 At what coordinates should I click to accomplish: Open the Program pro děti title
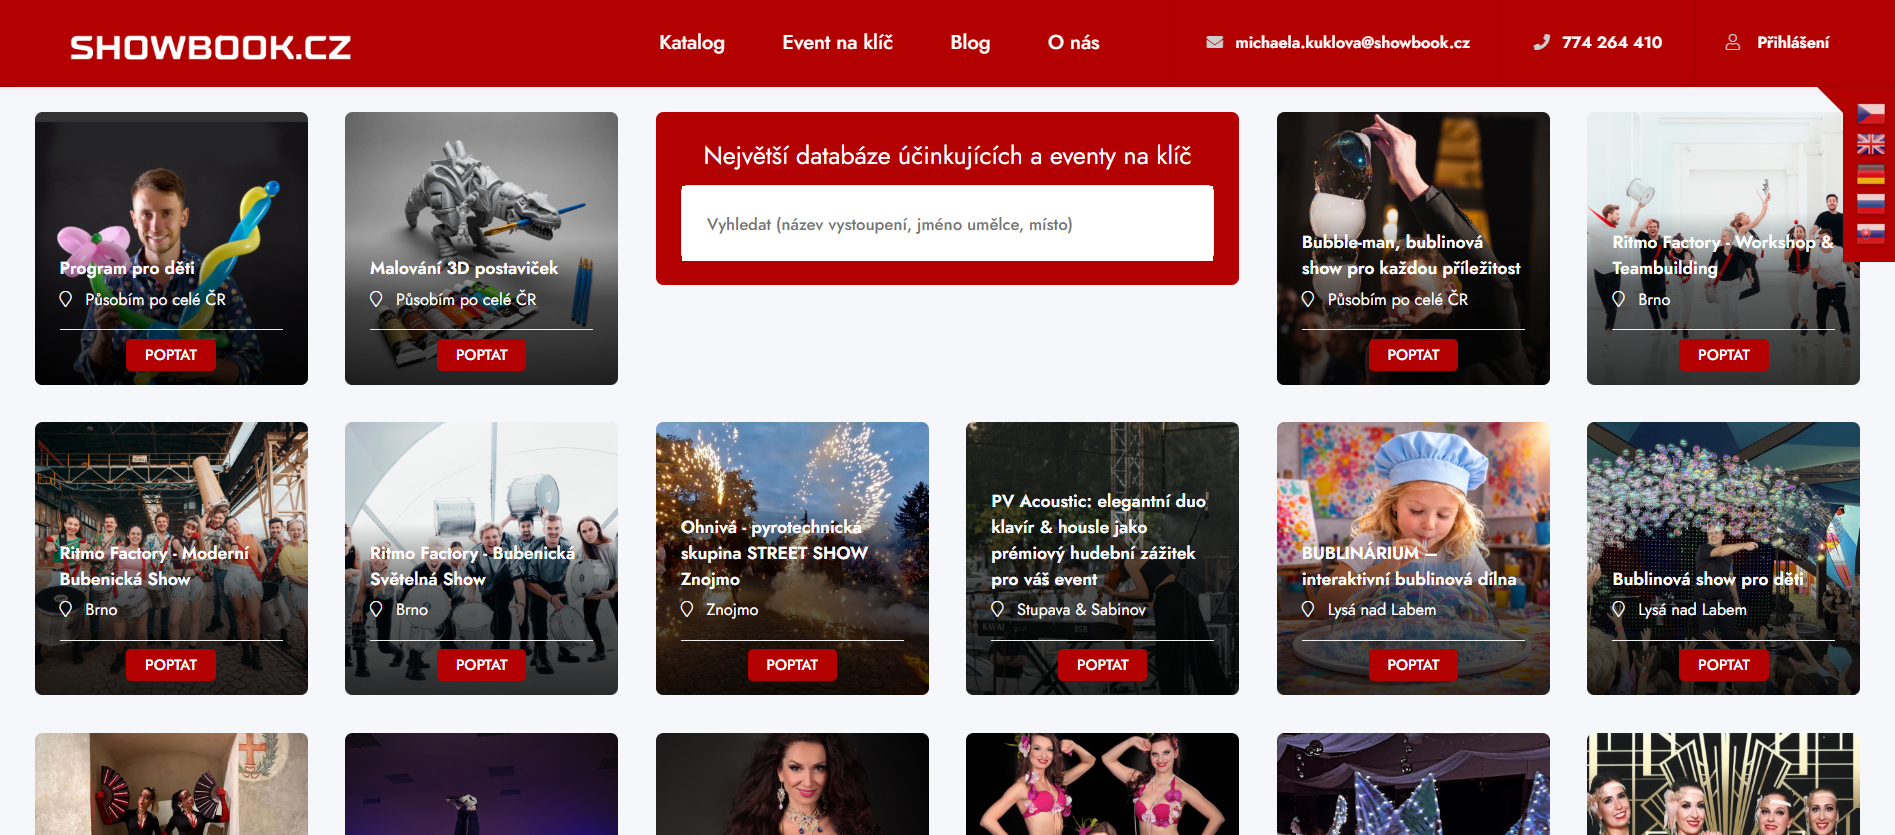[127, 268]
